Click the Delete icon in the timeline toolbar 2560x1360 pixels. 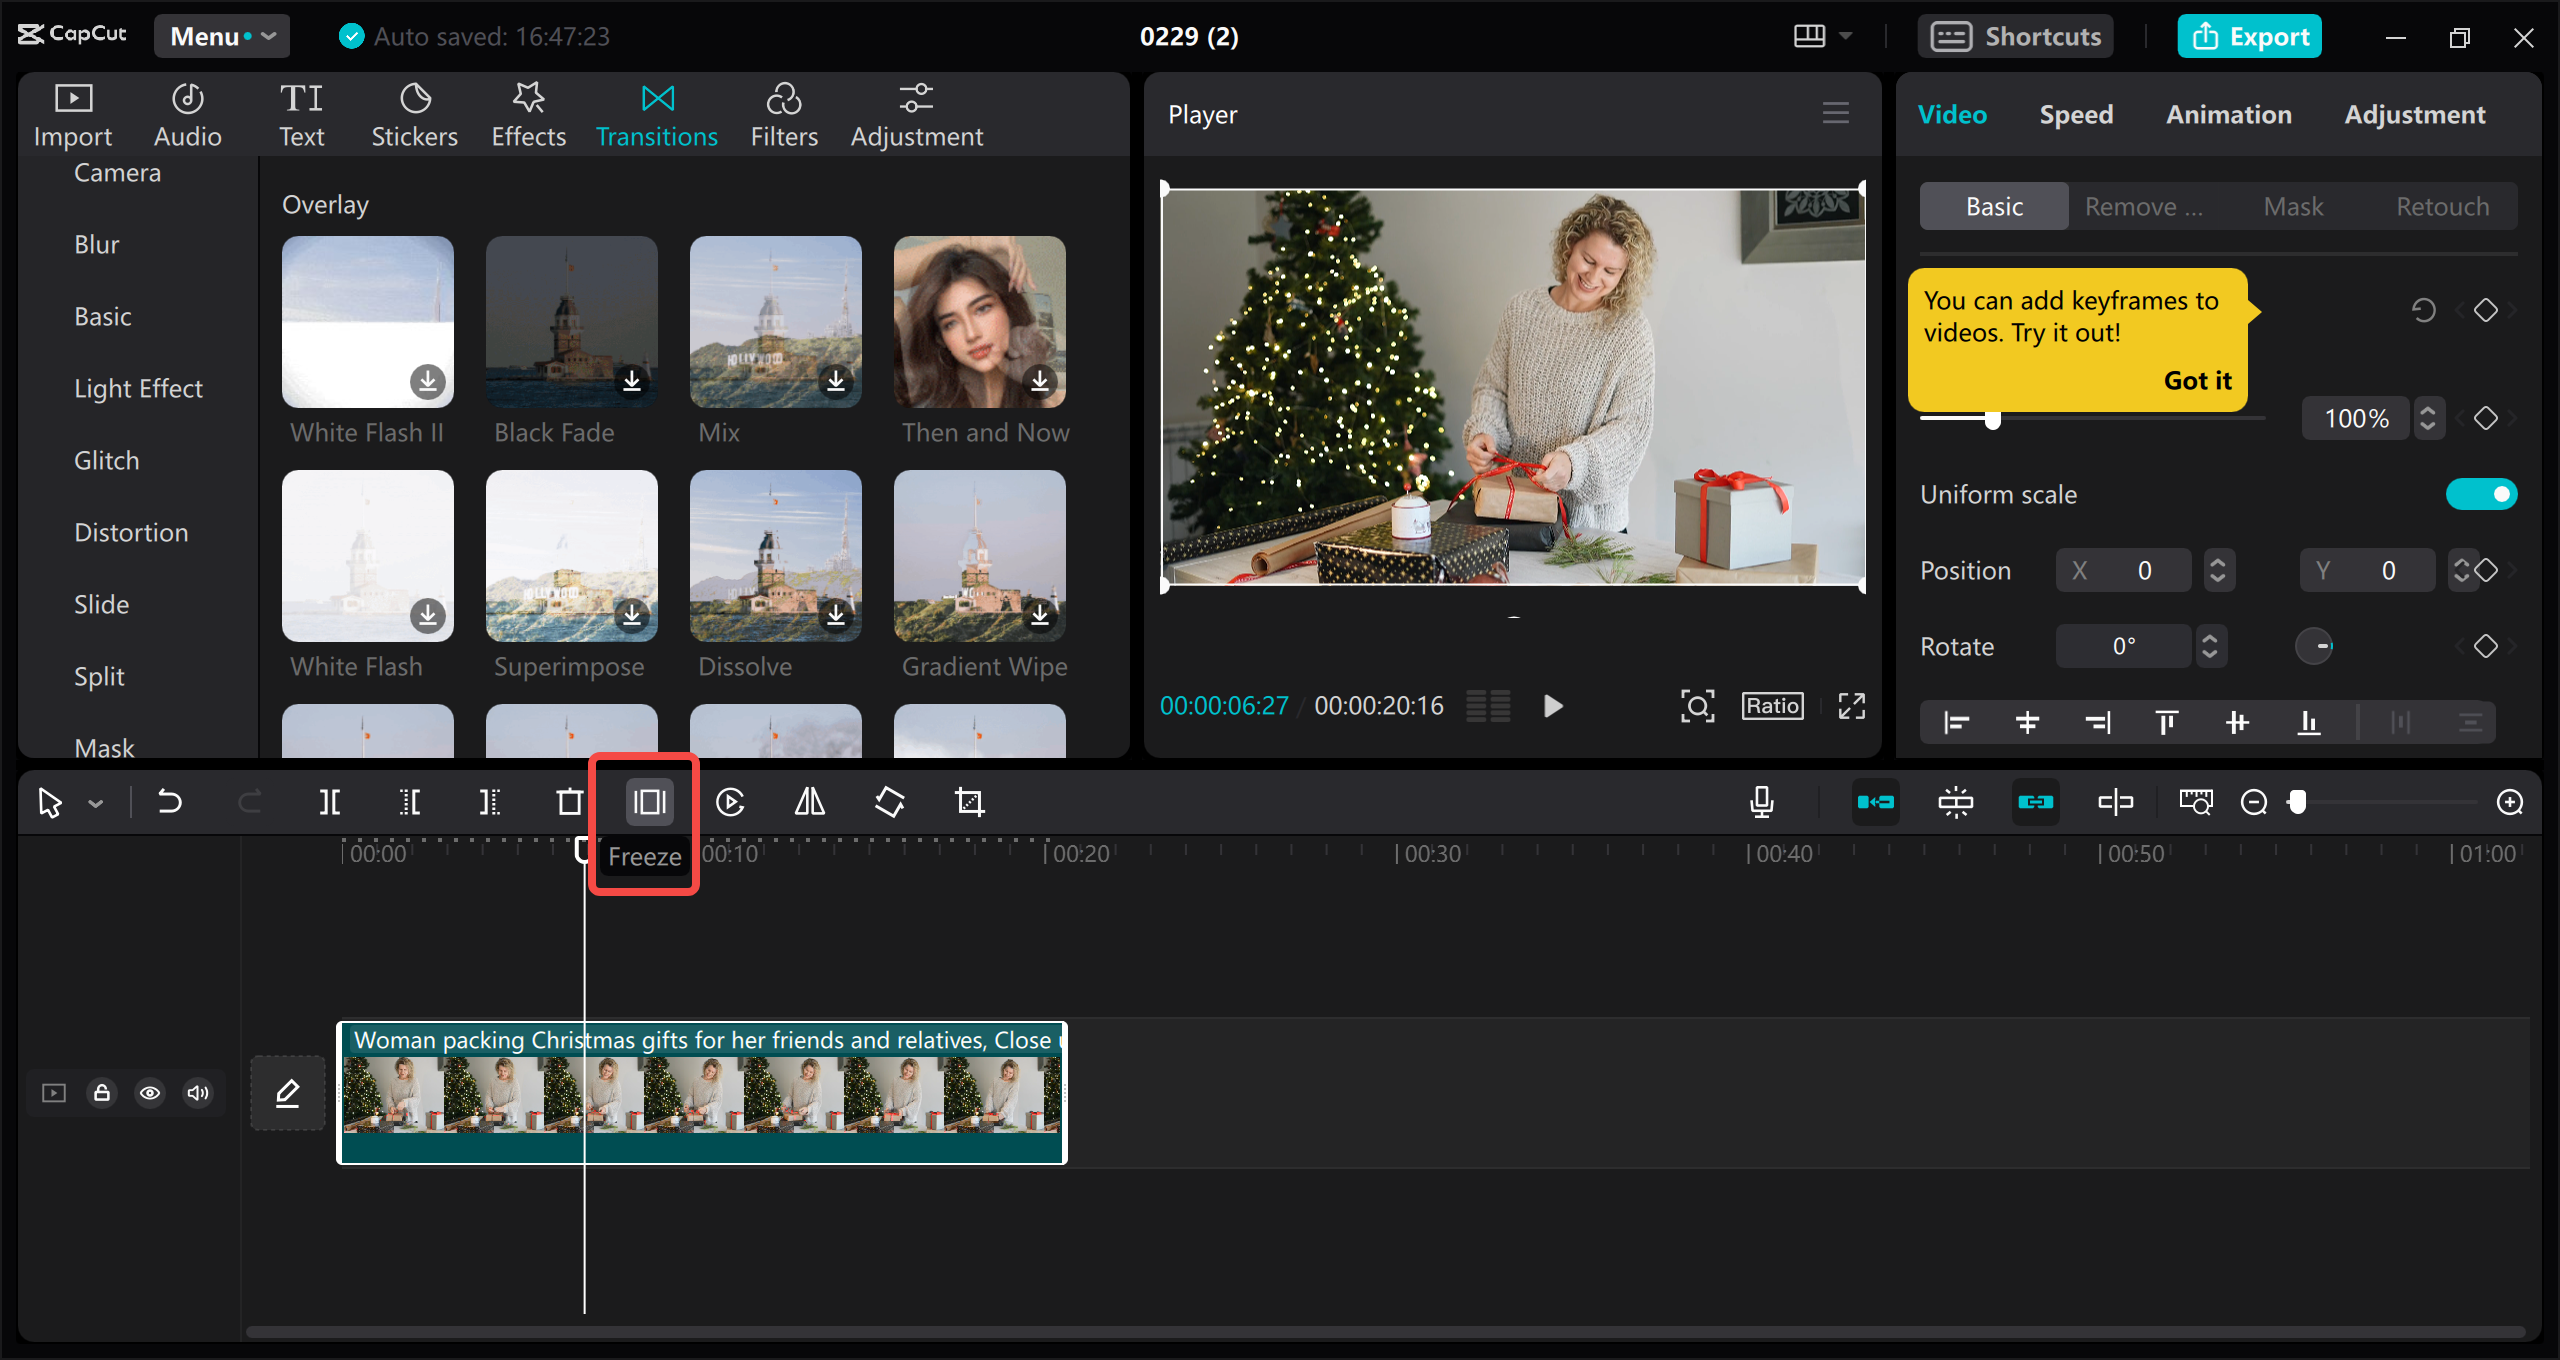(569, 801)
